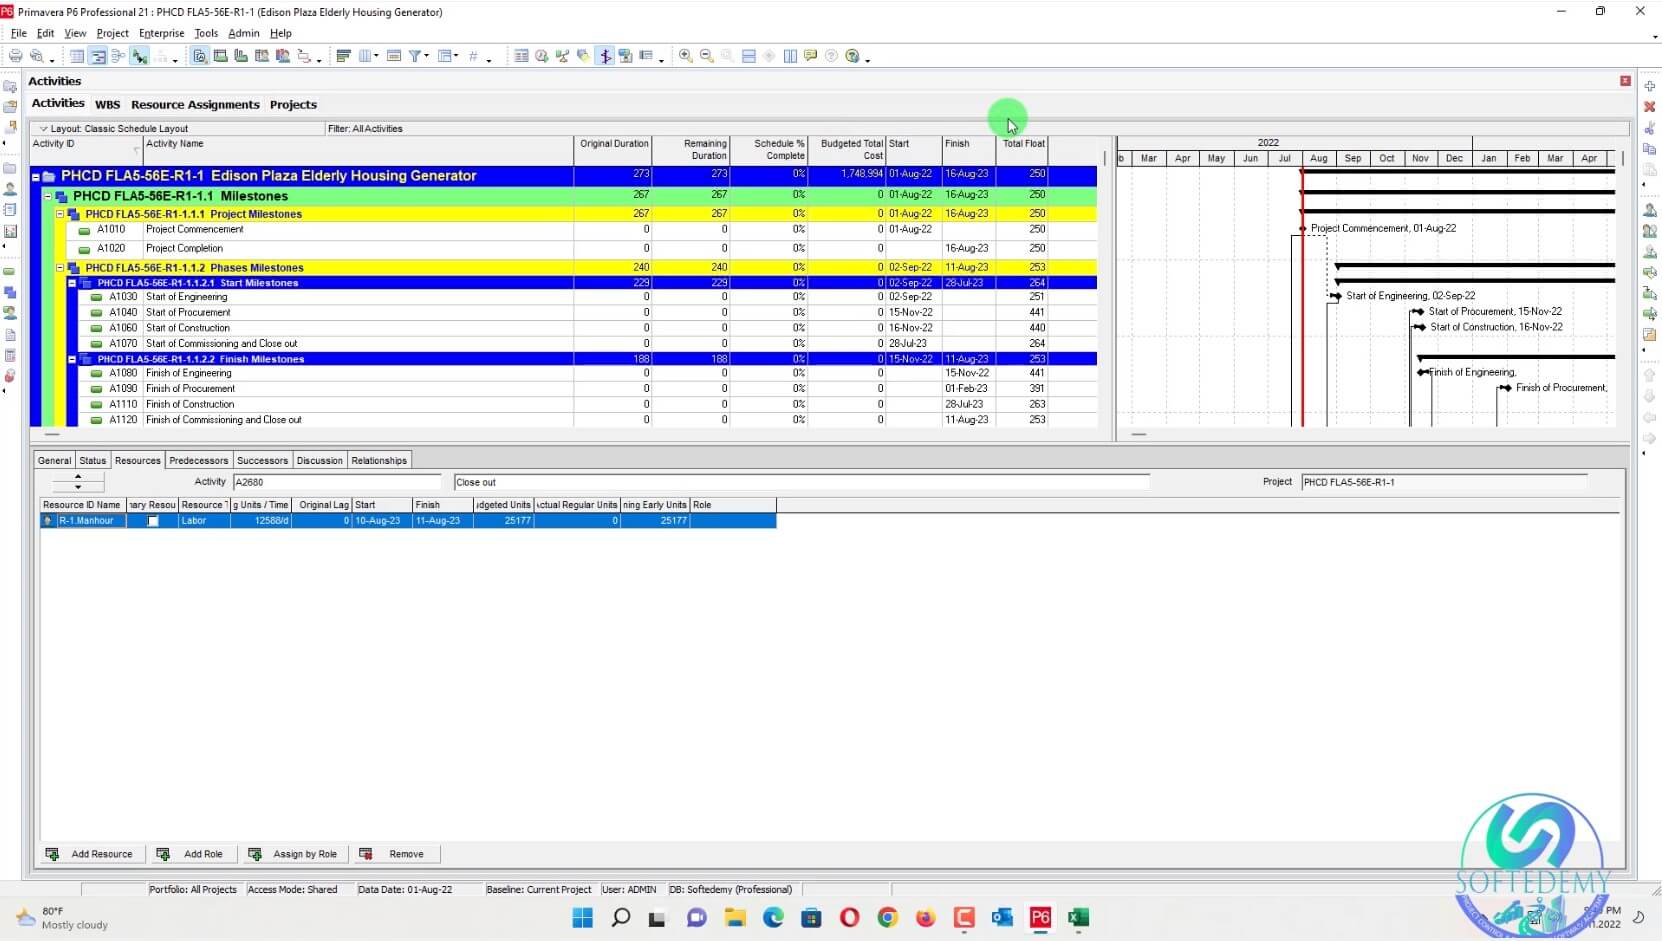Click the Budgeted Total Cost column header

847,149
